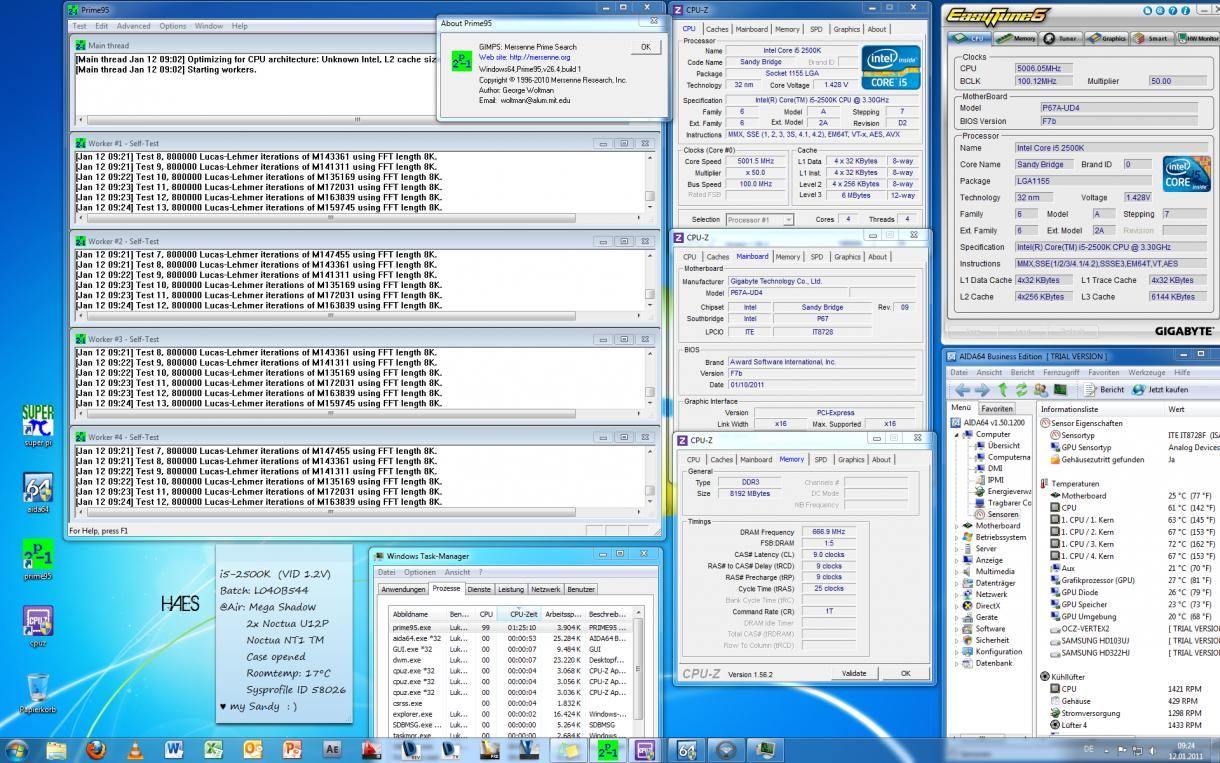Click Bericht button in AIDA64 toolbar

pos(1103,389)
